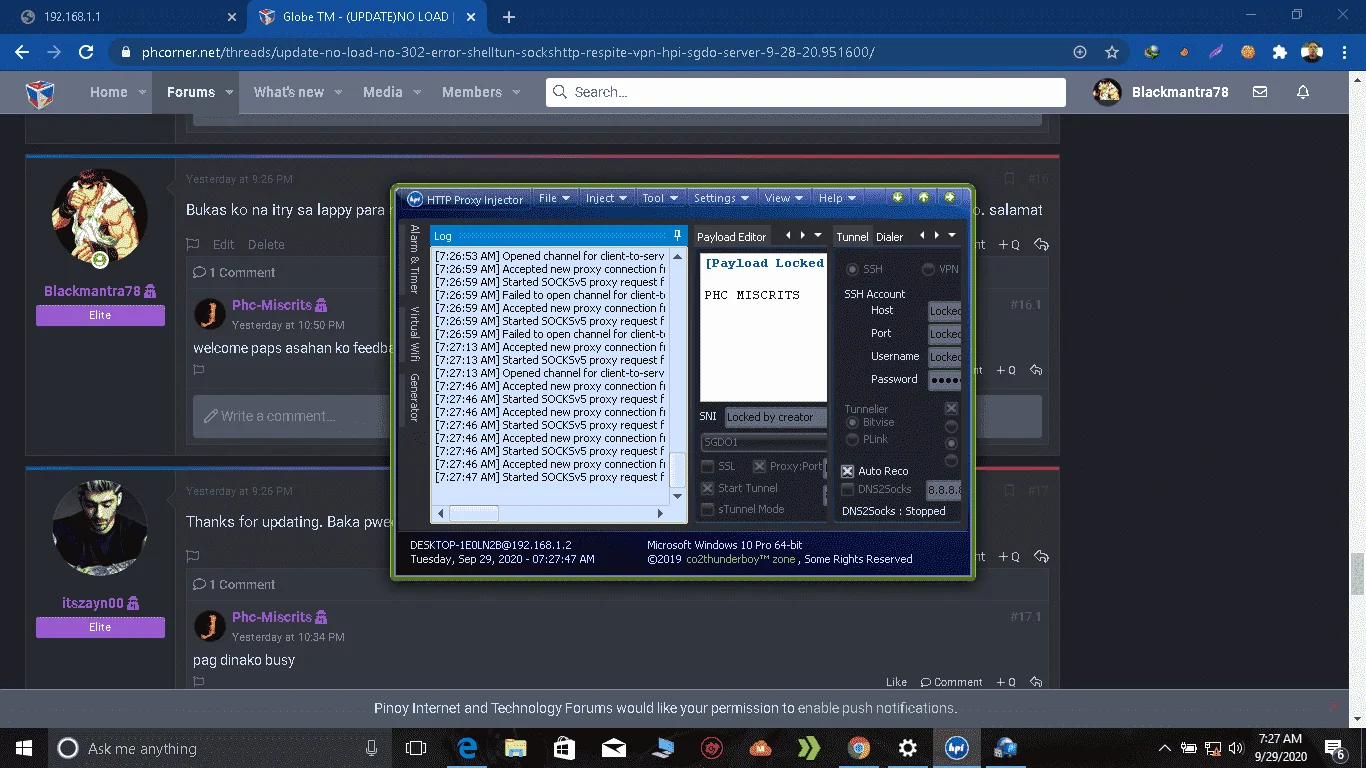
Task: Open Windows Settings gear in taskbar
Action: coord(908,748)
